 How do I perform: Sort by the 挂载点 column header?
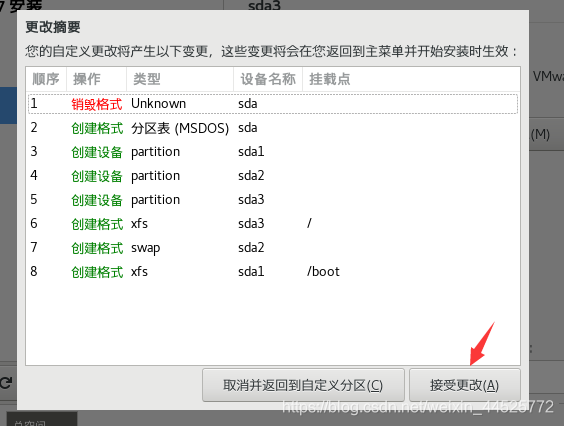tap(411, 79)
